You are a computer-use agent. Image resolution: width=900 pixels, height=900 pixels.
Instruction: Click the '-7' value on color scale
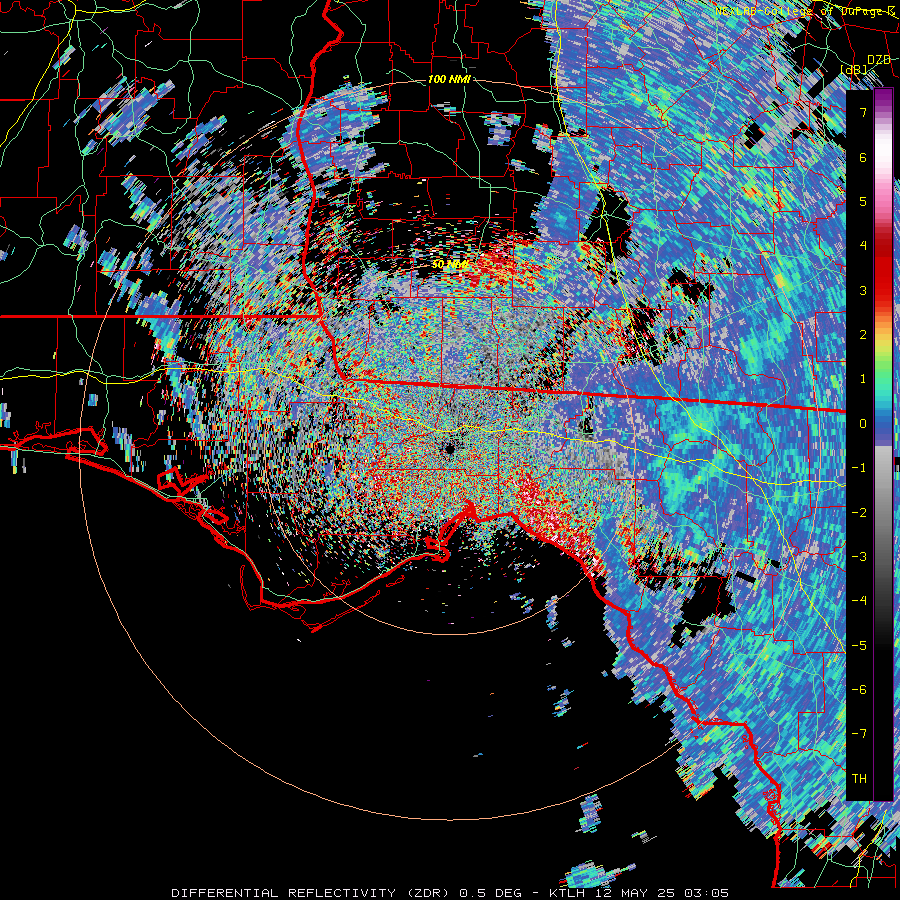pos(859,734)
